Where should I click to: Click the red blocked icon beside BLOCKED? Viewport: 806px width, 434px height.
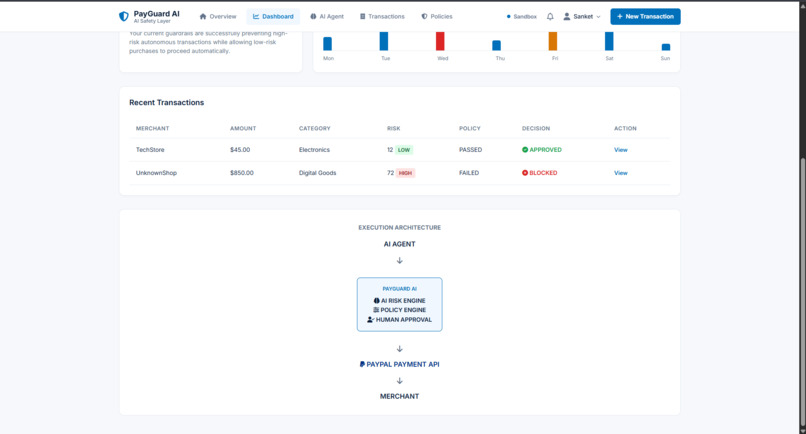(x=525, y=173)
